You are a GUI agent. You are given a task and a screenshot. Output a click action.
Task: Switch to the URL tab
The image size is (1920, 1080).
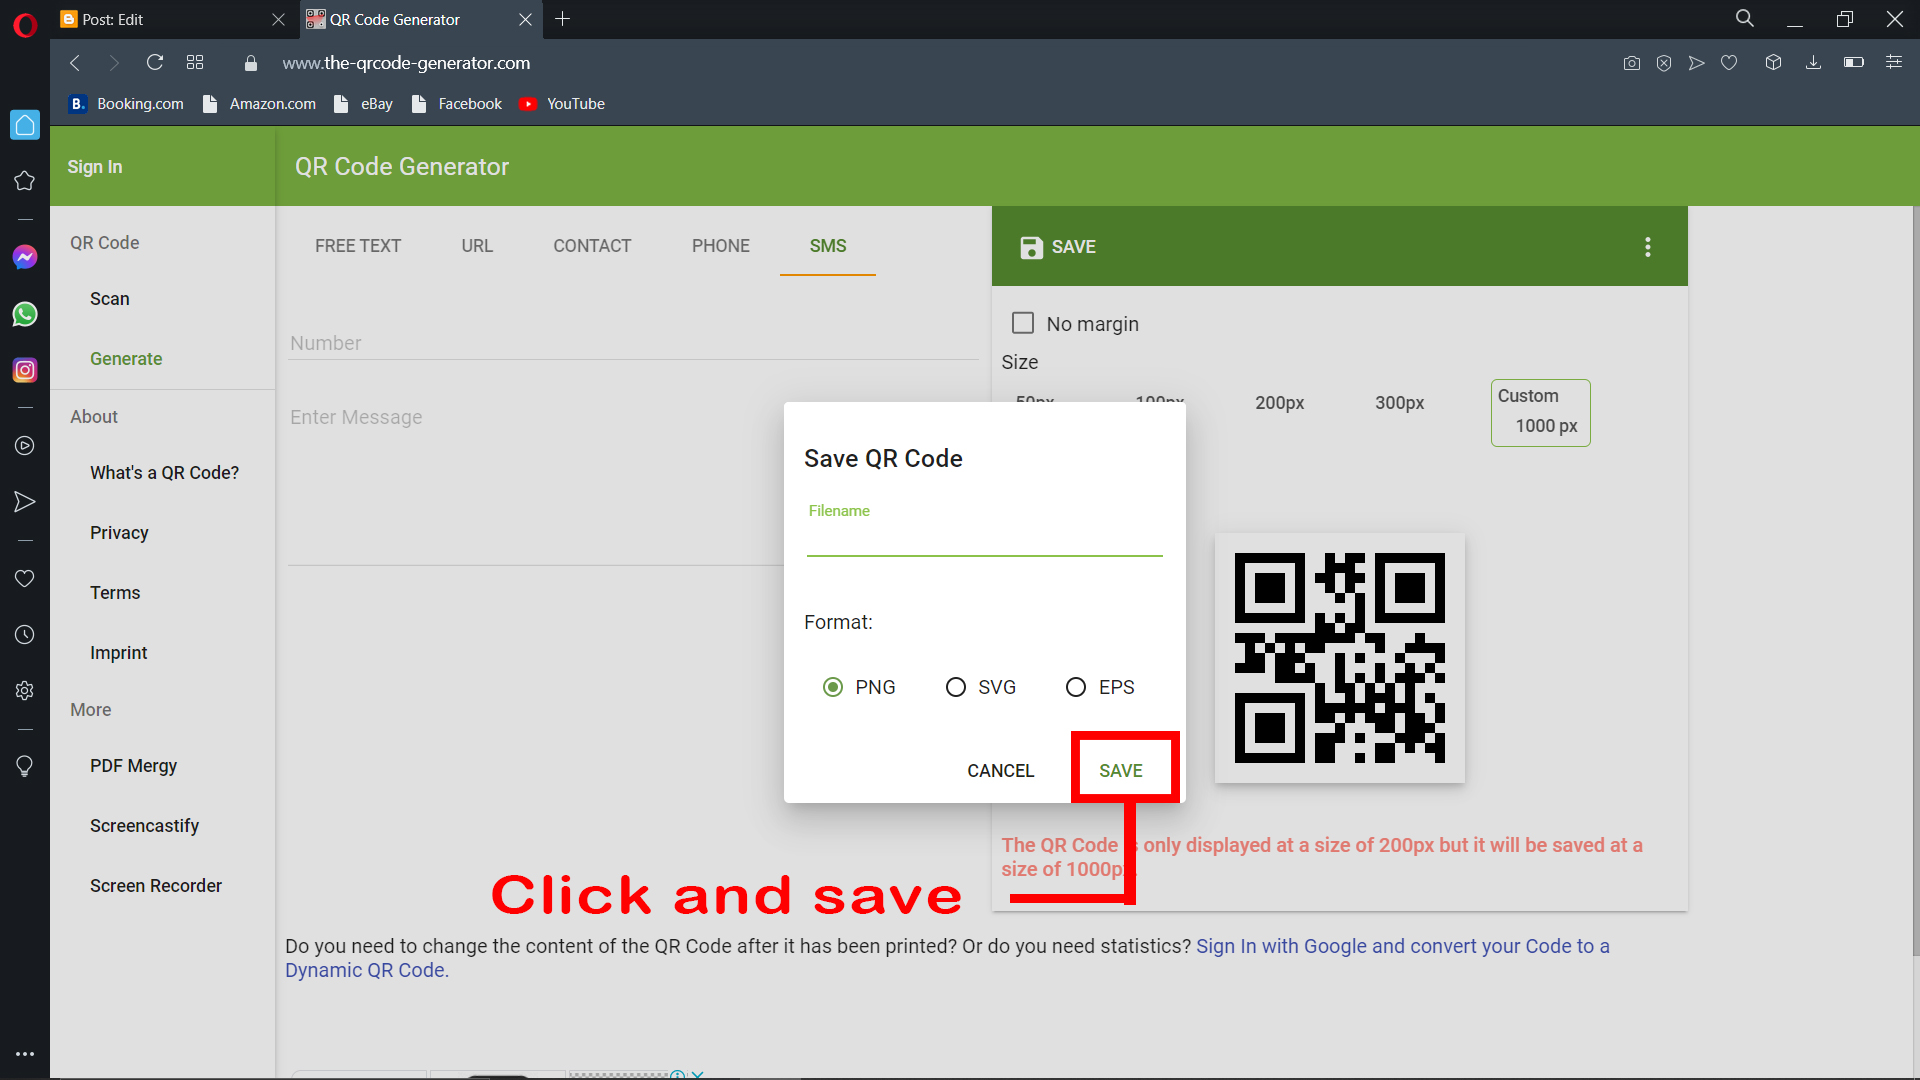(477, 246)
